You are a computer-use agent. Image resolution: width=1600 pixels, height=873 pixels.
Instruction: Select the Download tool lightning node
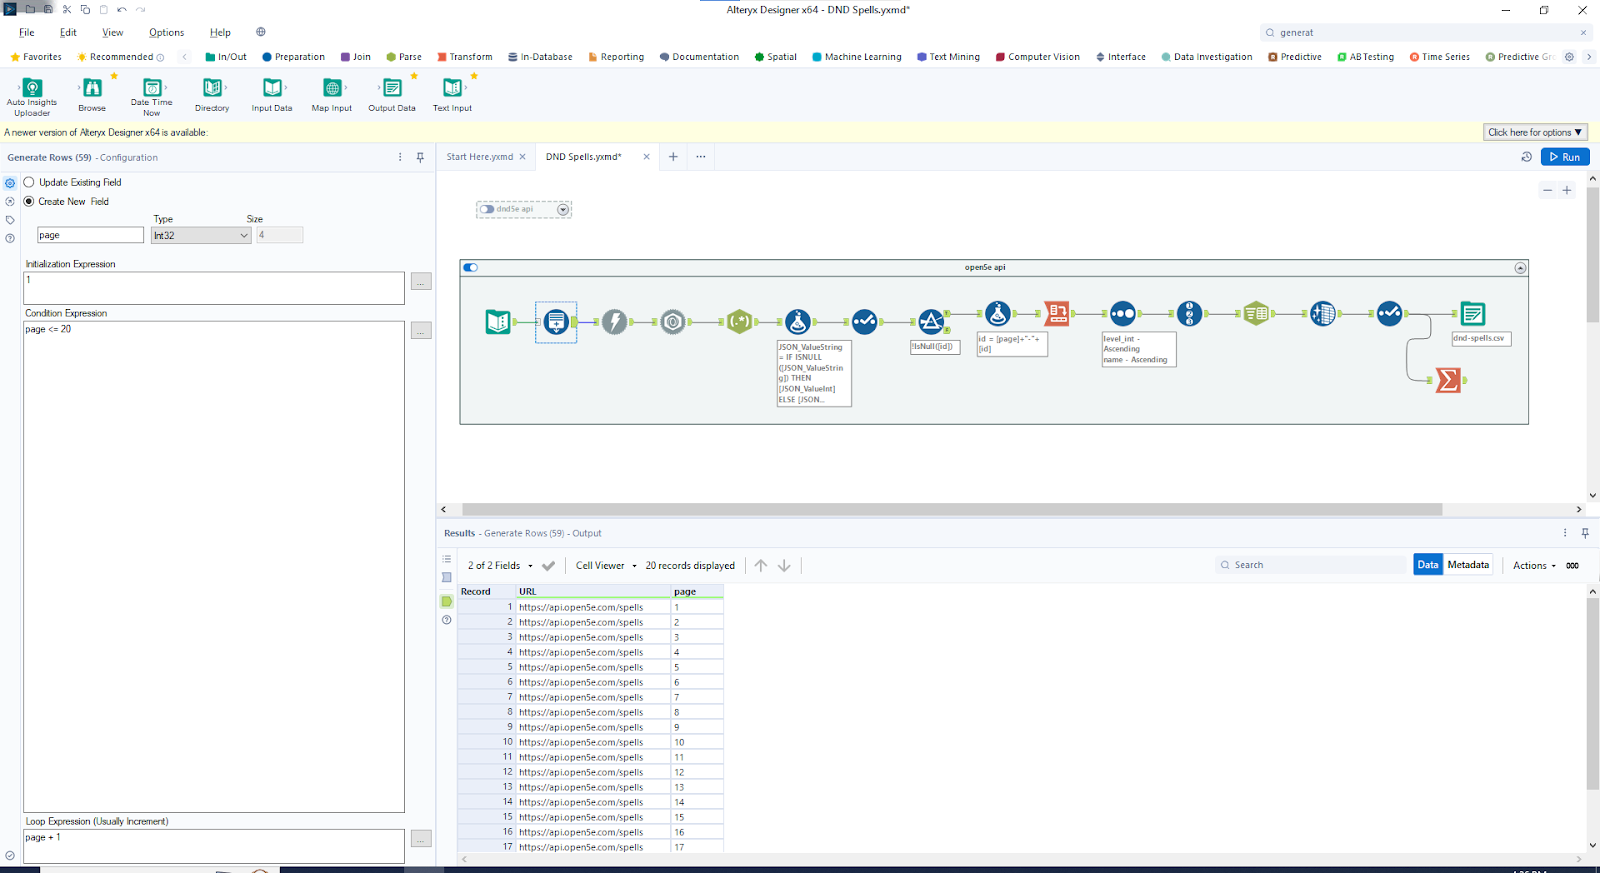pos(614,321)
